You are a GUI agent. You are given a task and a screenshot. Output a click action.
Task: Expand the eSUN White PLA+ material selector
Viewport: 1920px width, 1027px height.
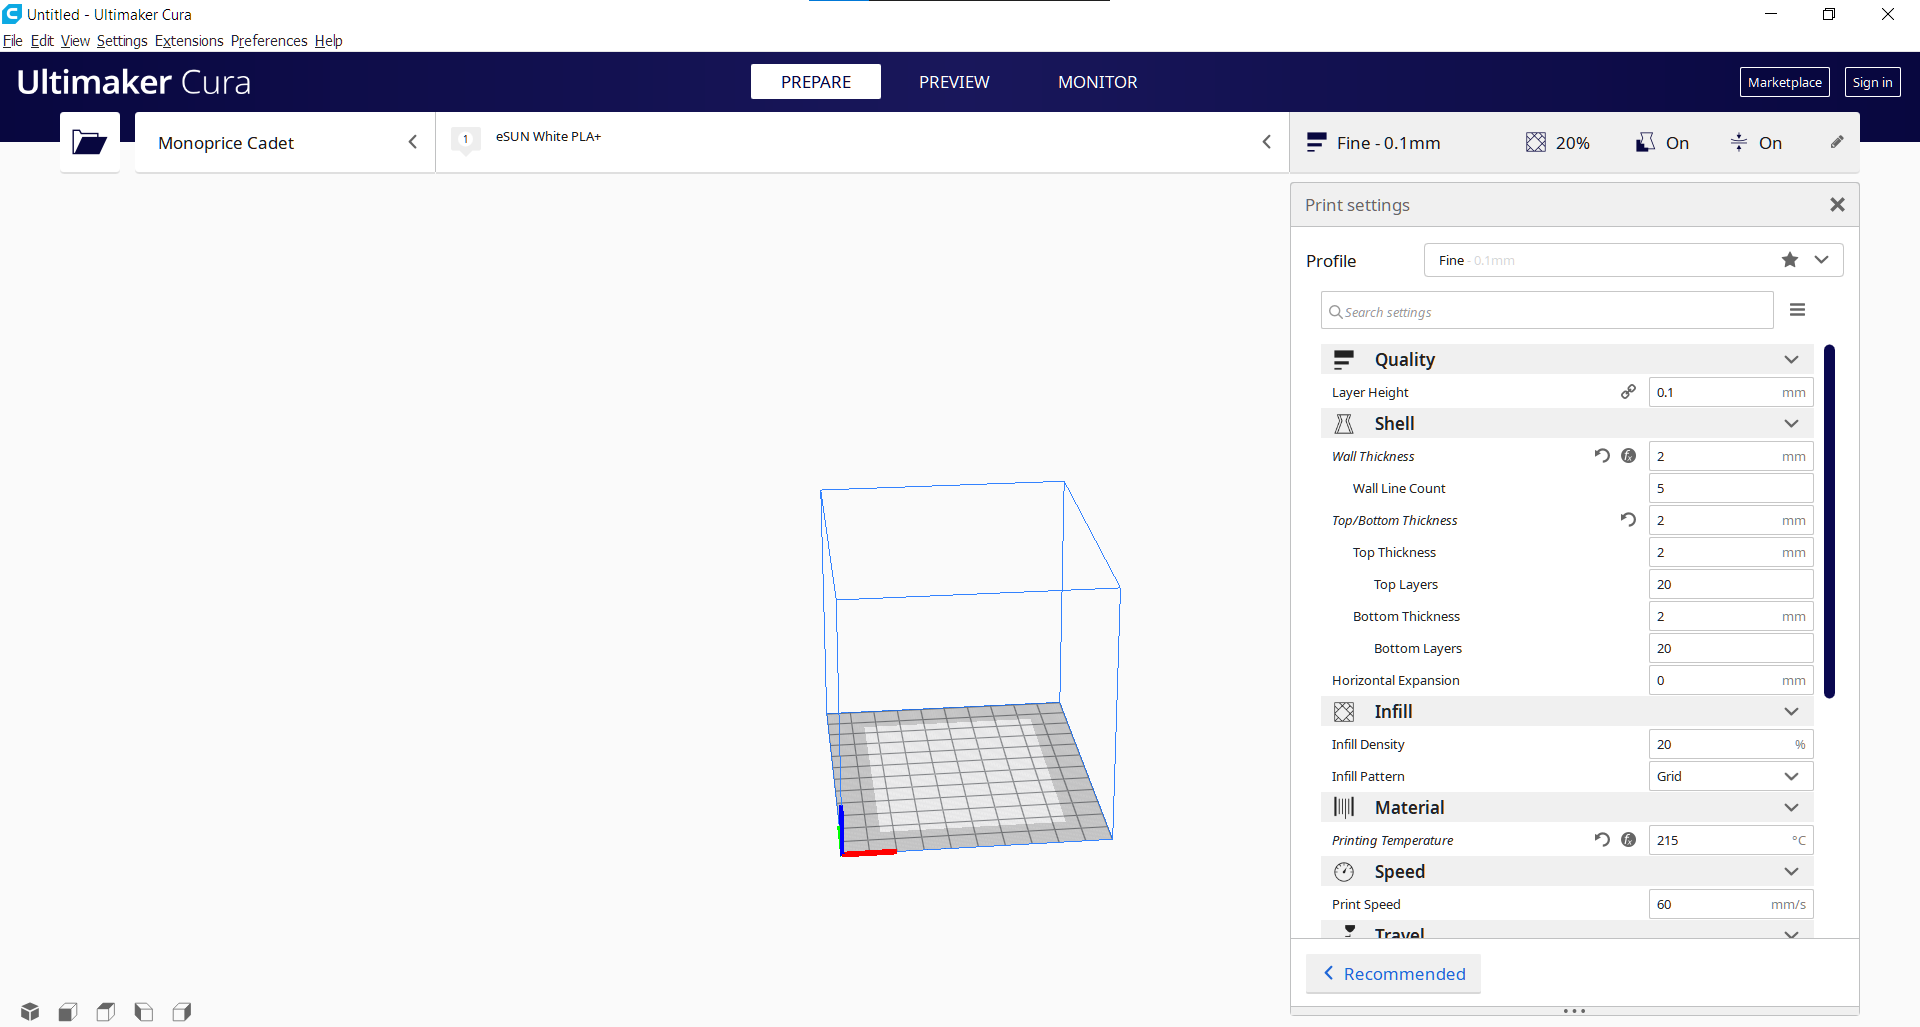click(x=862, y=142)
